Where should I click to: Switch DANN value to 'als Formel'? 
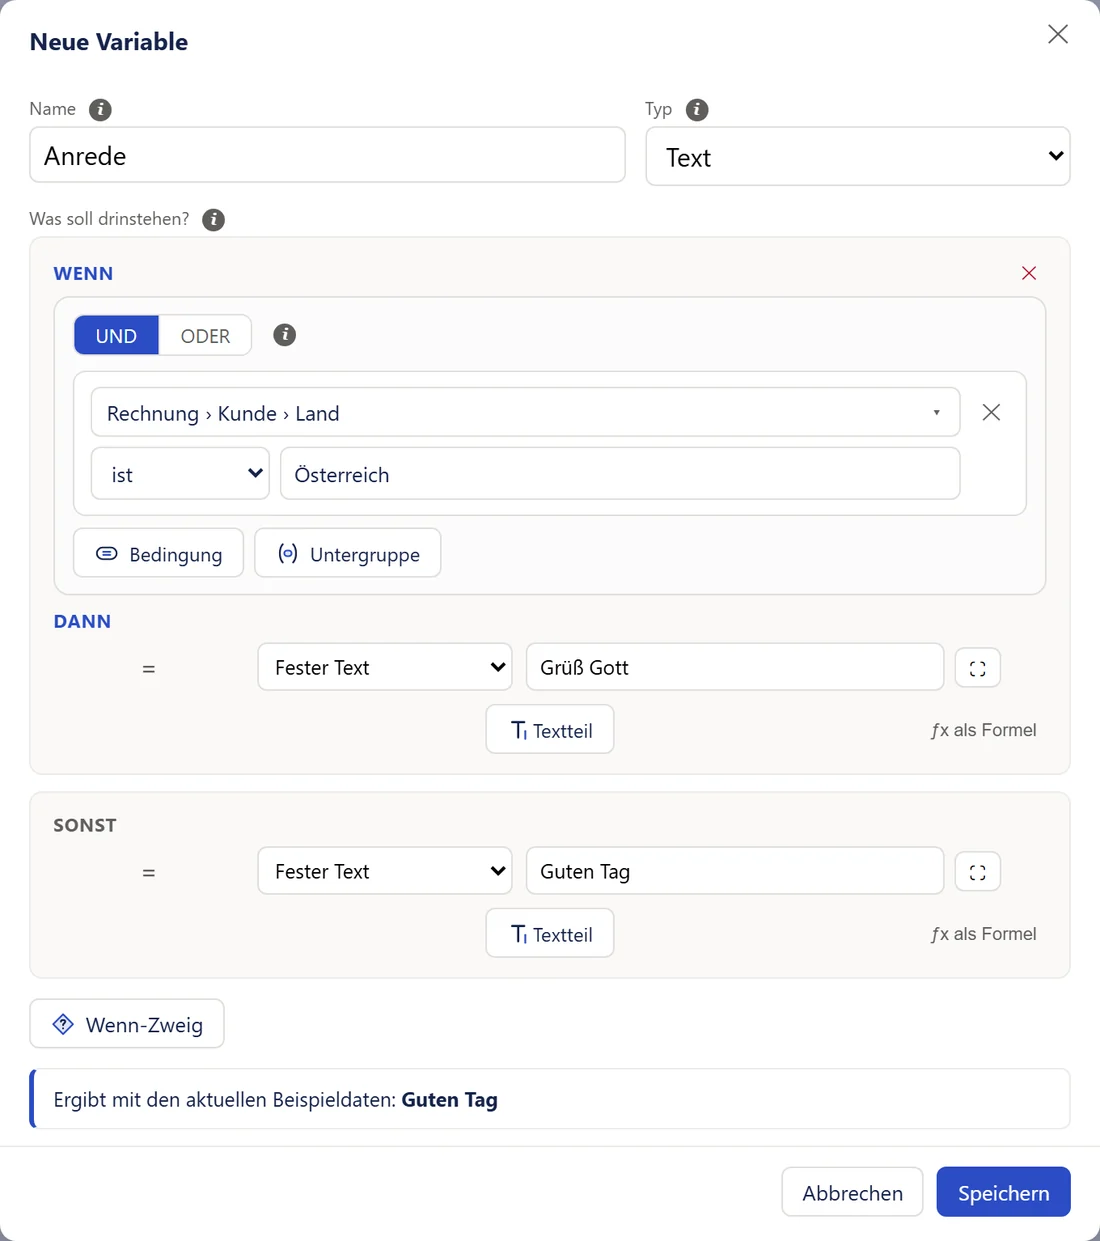(984, 730)
